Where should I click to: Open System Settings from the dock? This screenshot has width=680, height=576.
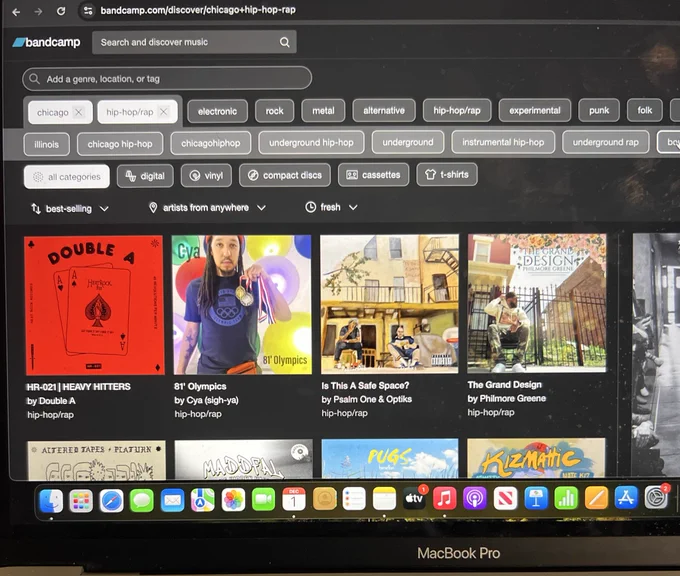point(656,497)
